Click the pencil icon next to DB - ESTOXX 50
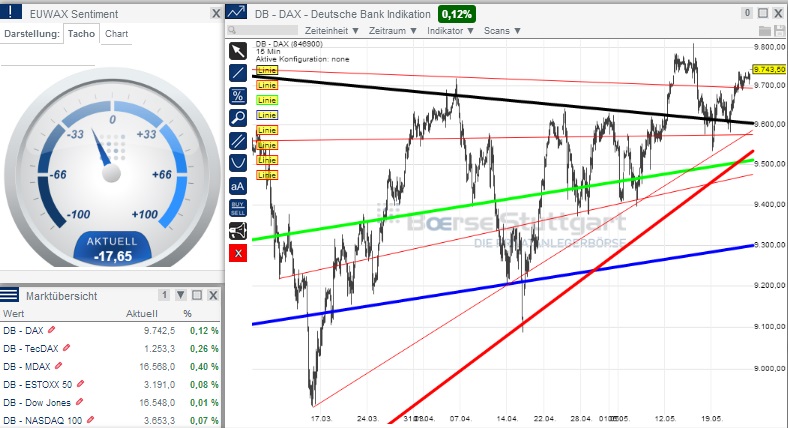 [80, 384]
